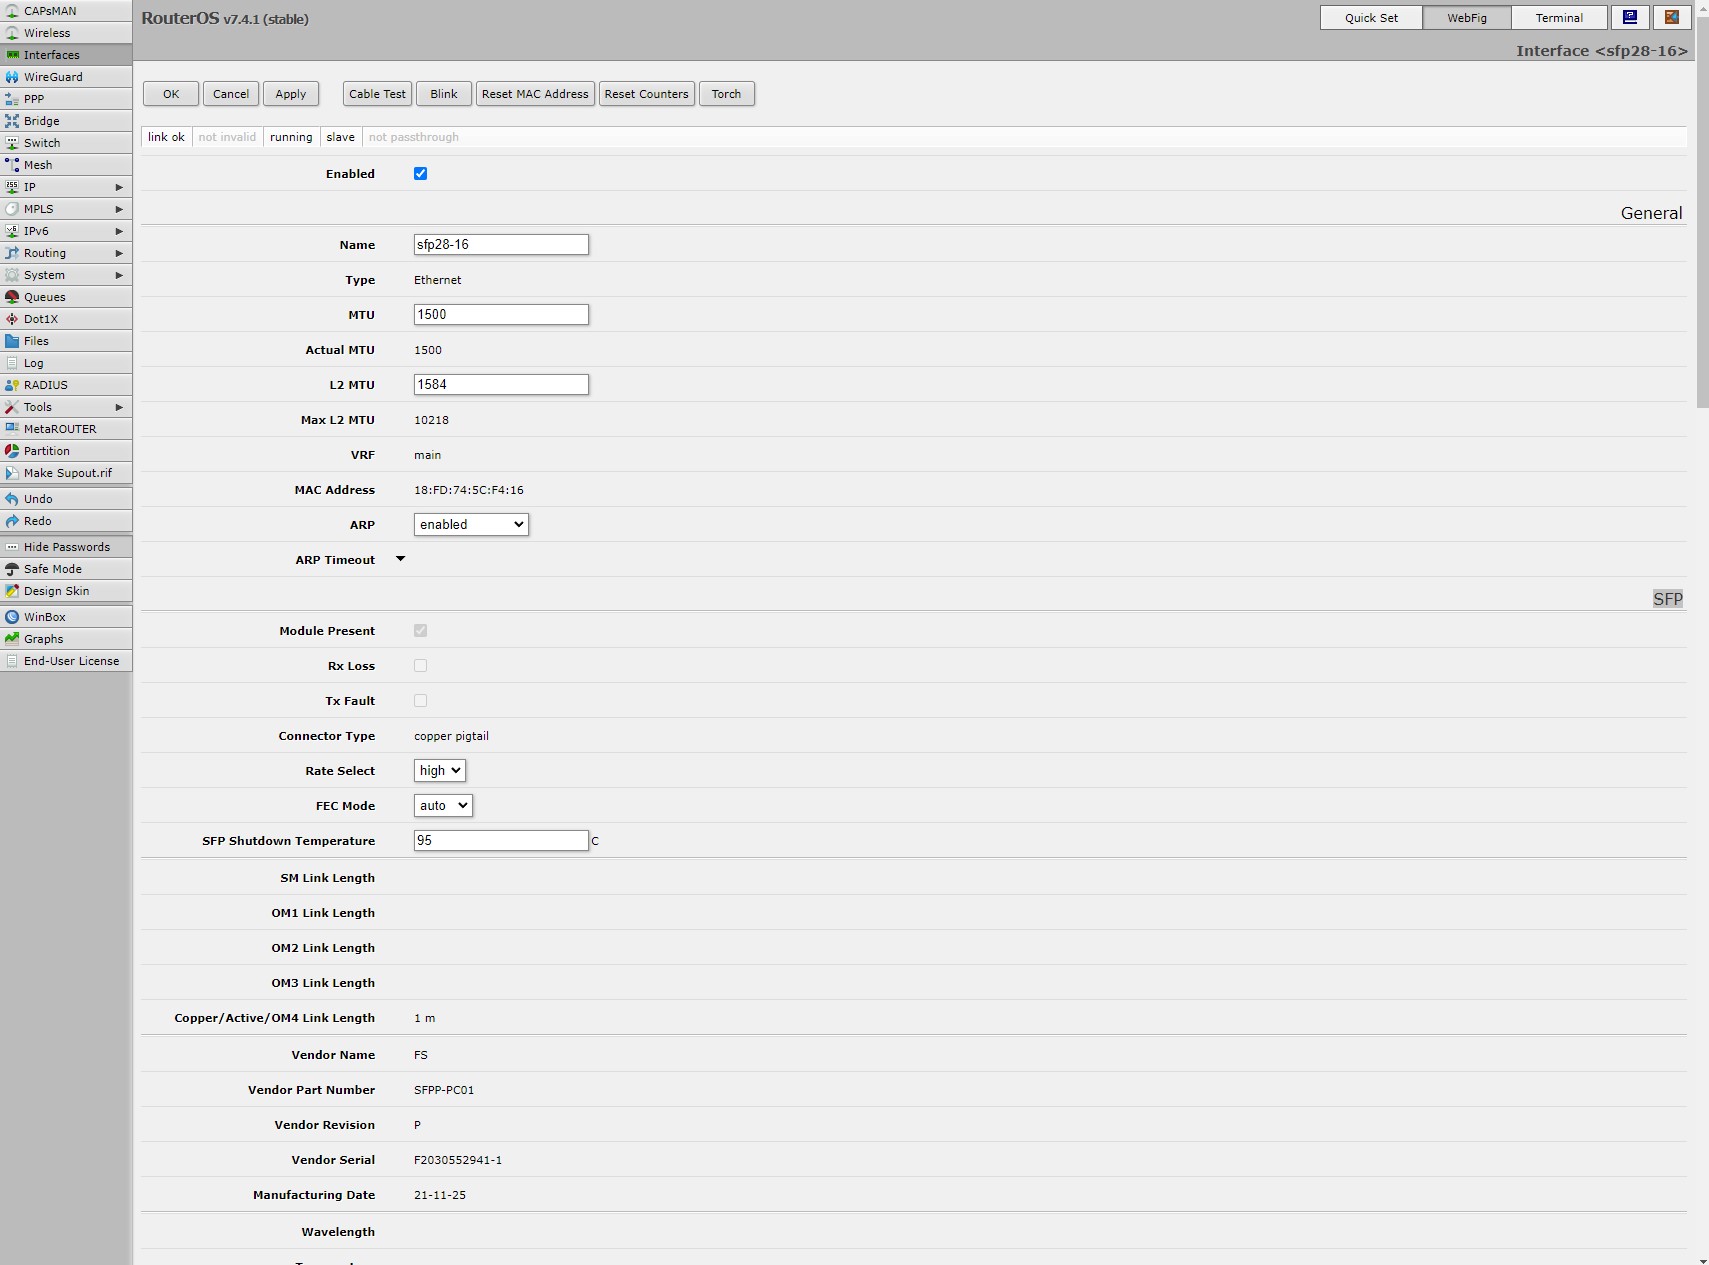Select the WebFig tab

(1467, 18)
